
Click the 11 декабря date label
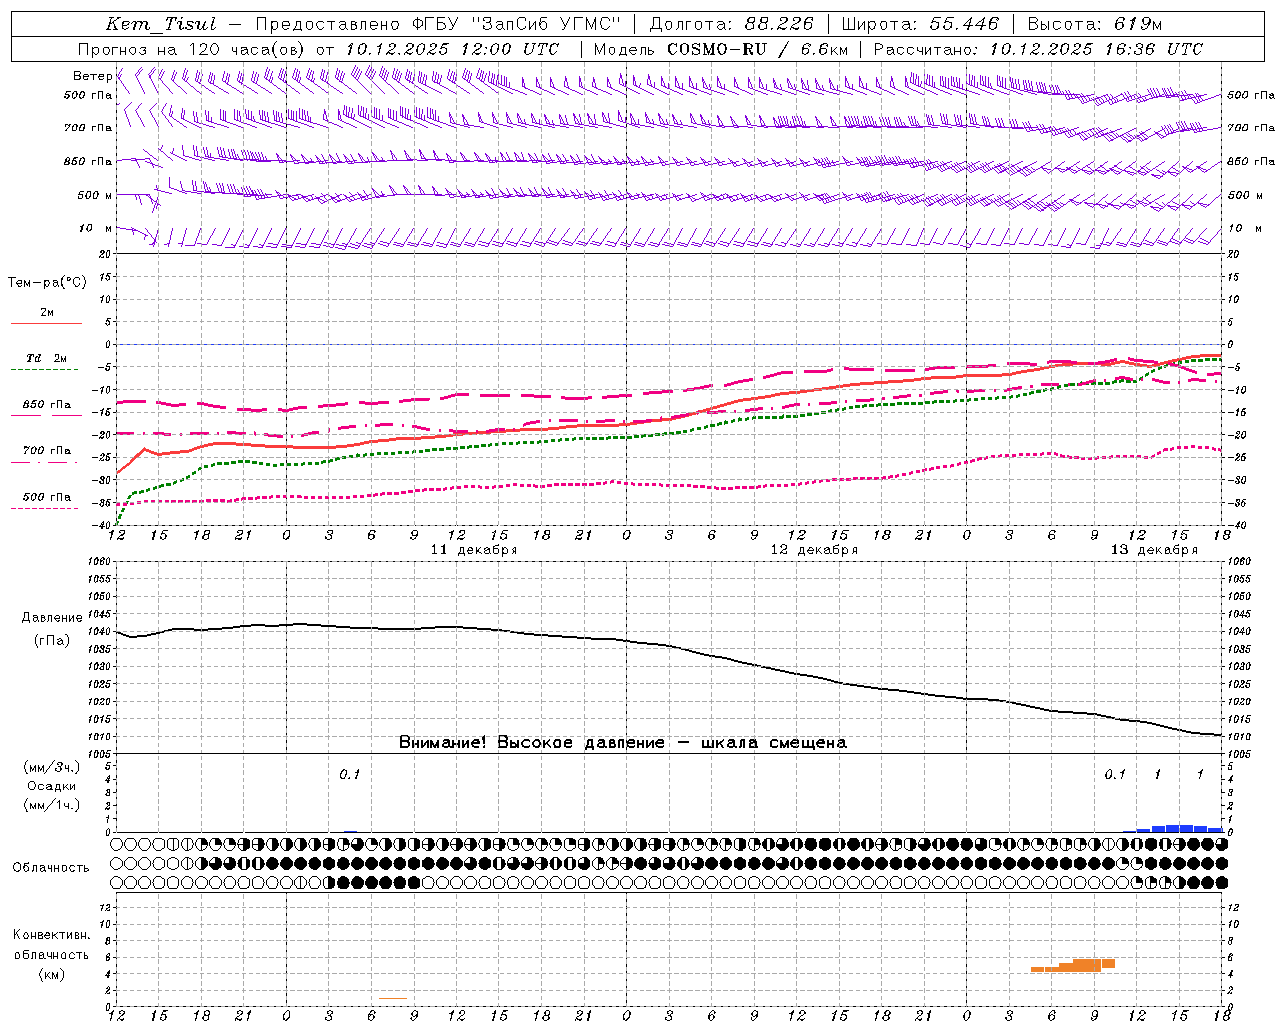click(x=474, y=549)
